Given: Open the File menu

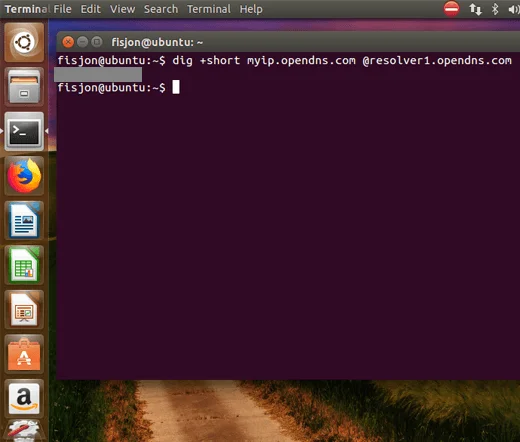Looking at the screenshot, I should tap(62, 9).
